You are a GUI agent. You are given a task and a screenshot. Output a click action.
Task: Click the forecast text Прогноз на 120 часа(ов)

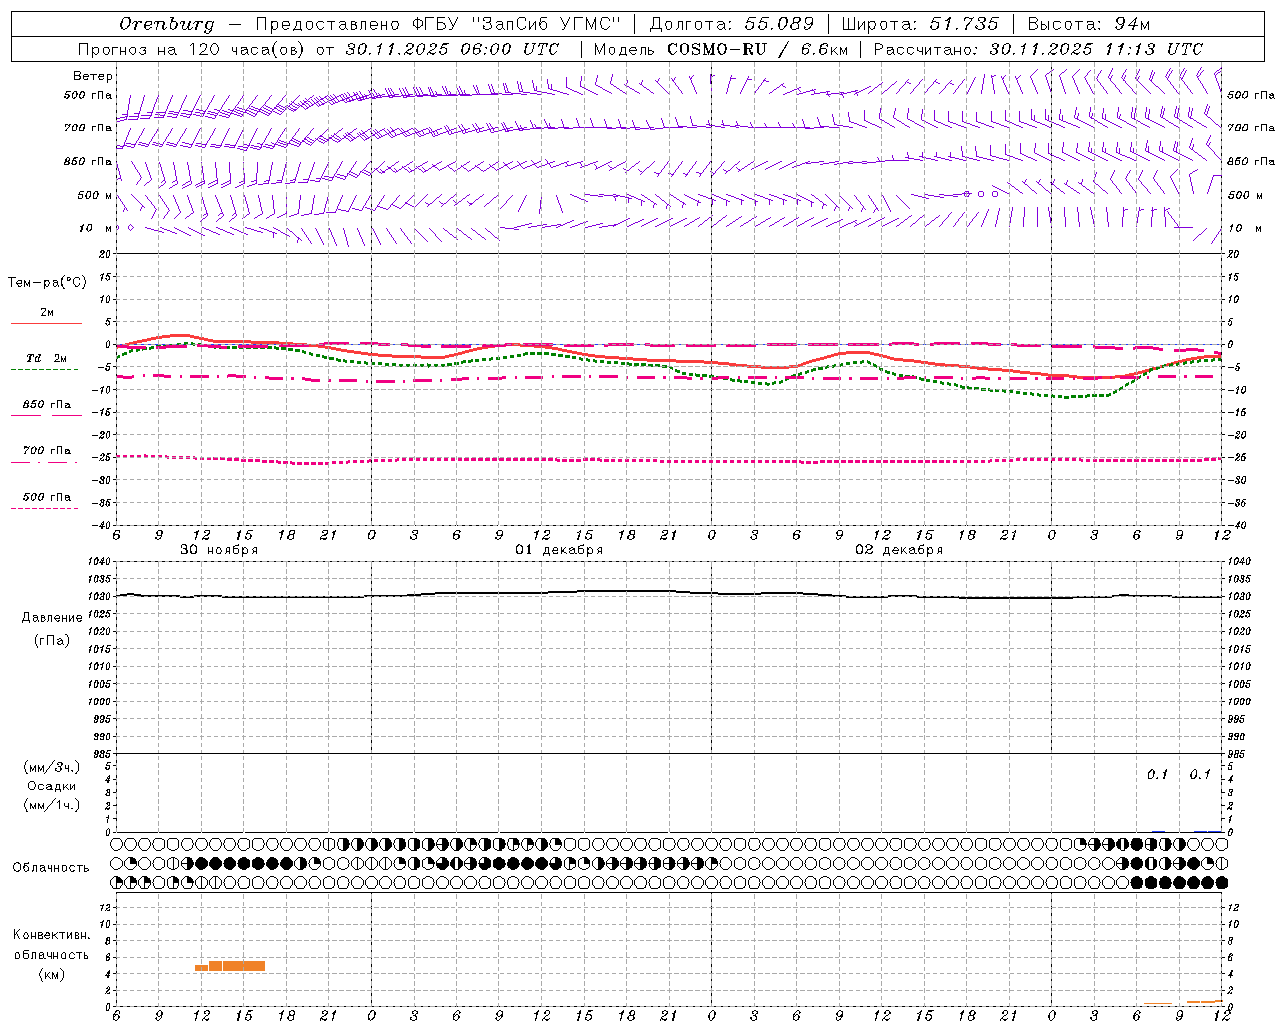(193, 49)
